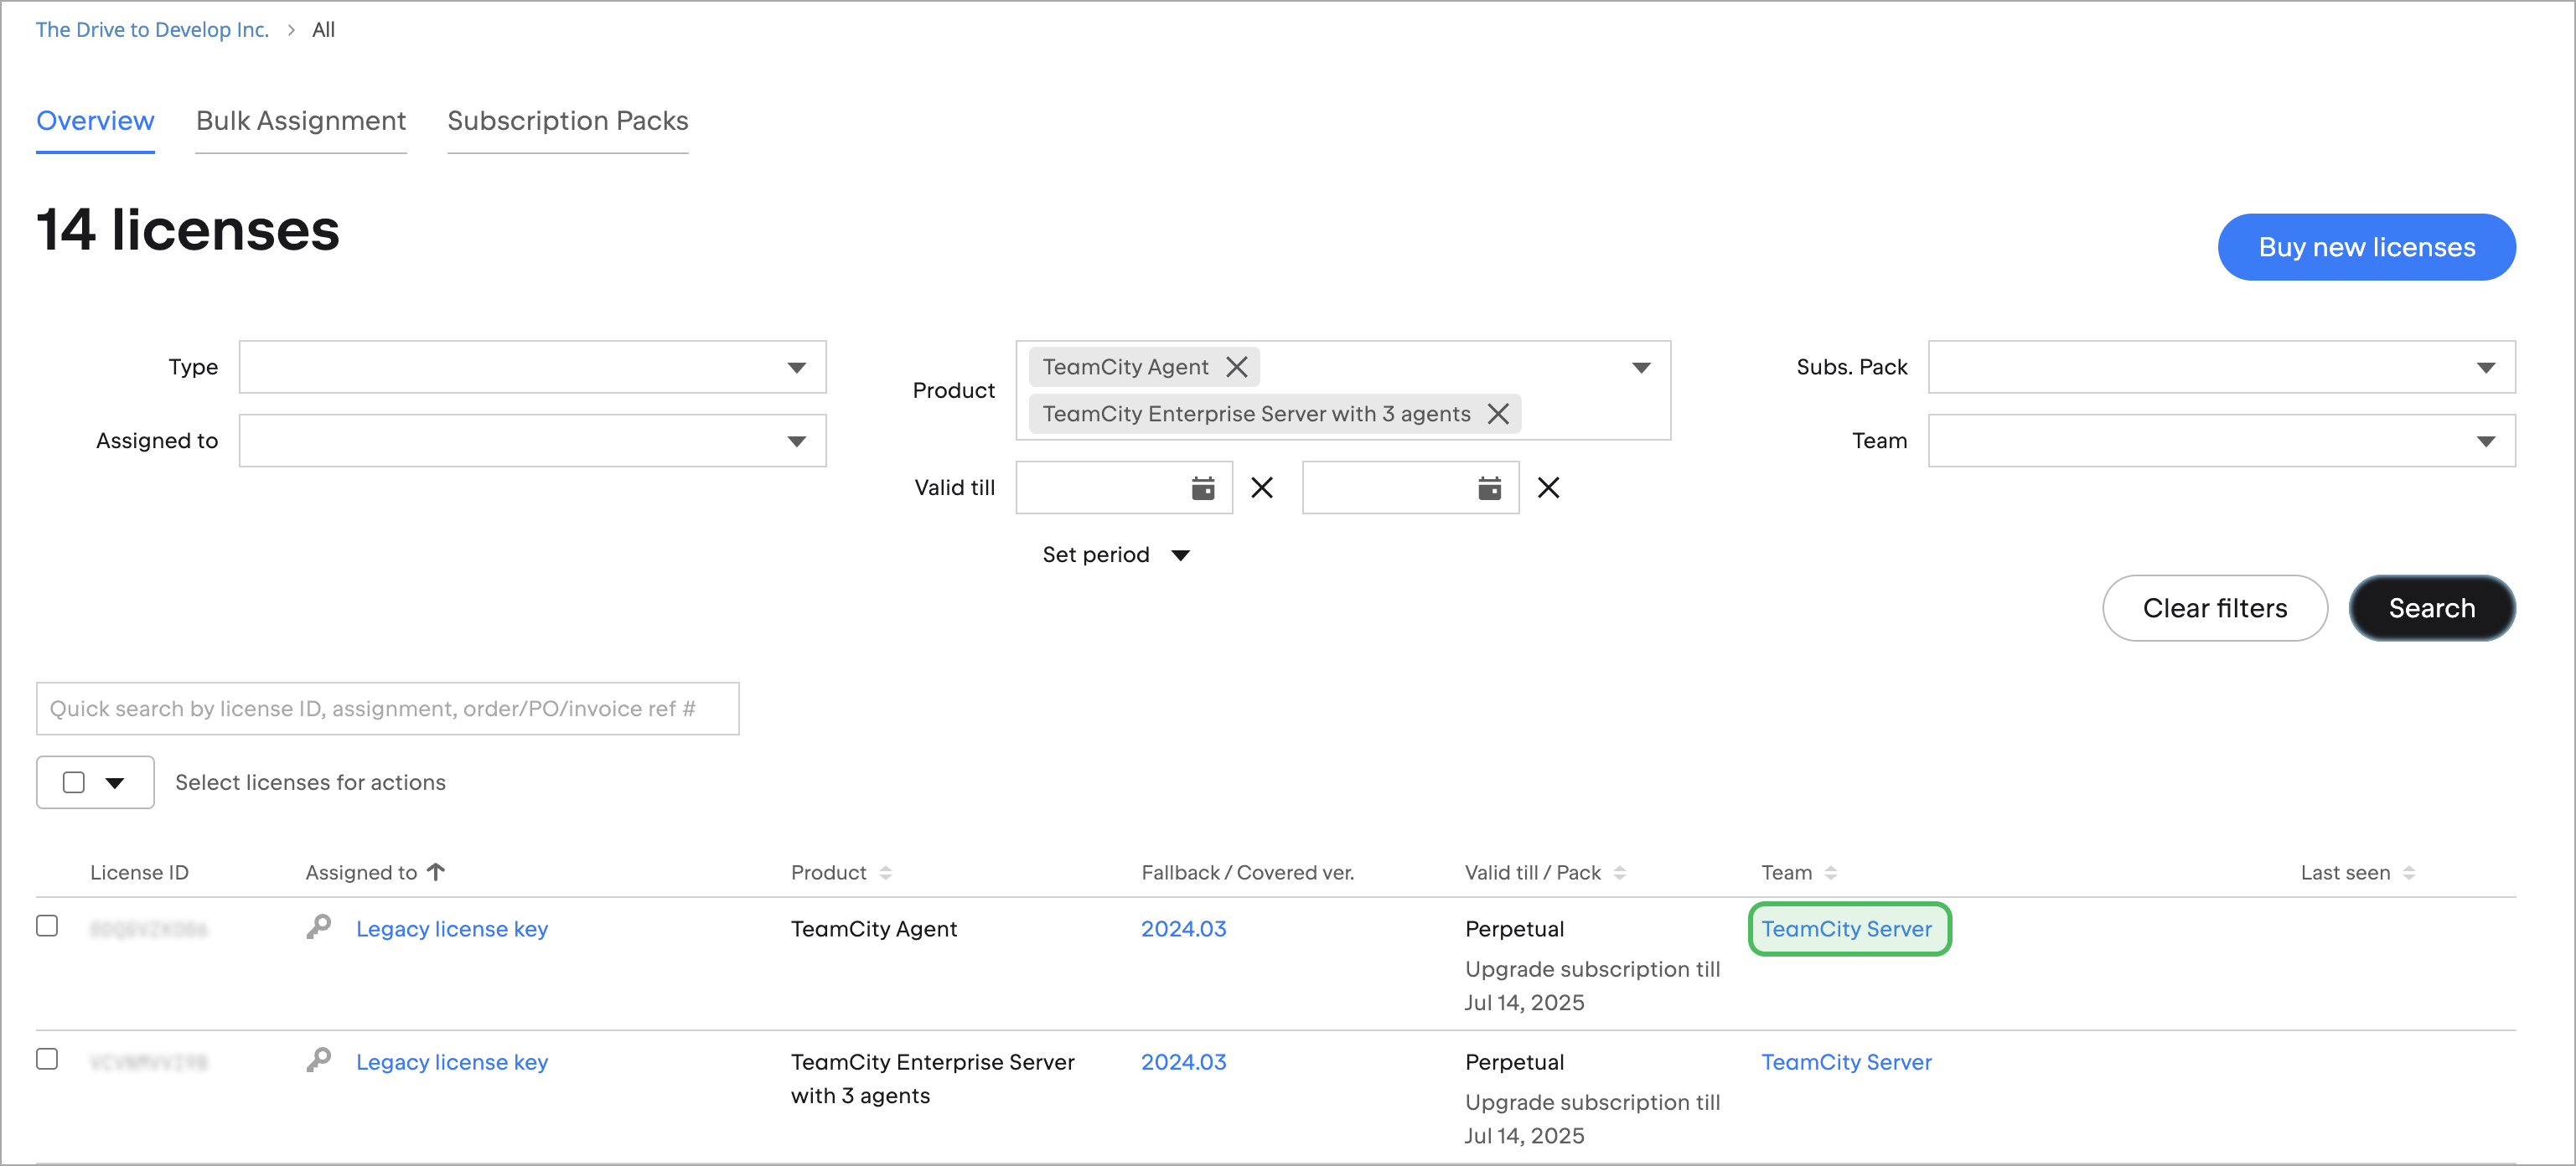Open the Subs. Pack dropdown

pyautogui.click(x=2221, y=367)
